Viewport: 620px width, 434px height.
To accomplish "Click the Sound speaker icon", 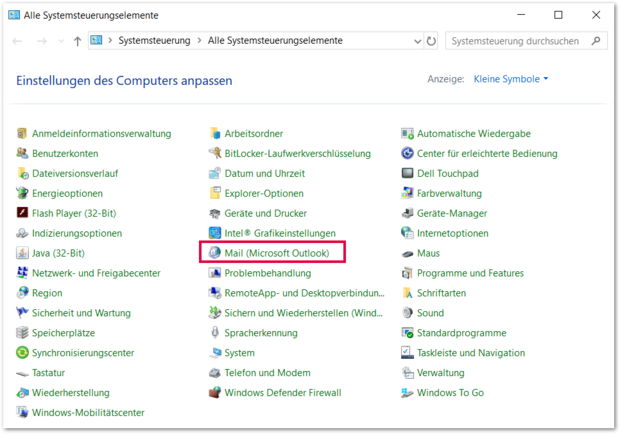I will click(x=408, y=313).
